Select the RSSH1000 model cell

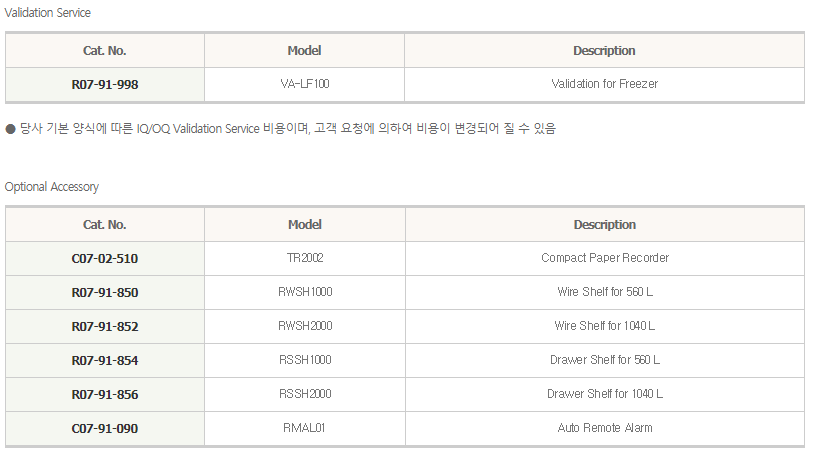point(305,360)
